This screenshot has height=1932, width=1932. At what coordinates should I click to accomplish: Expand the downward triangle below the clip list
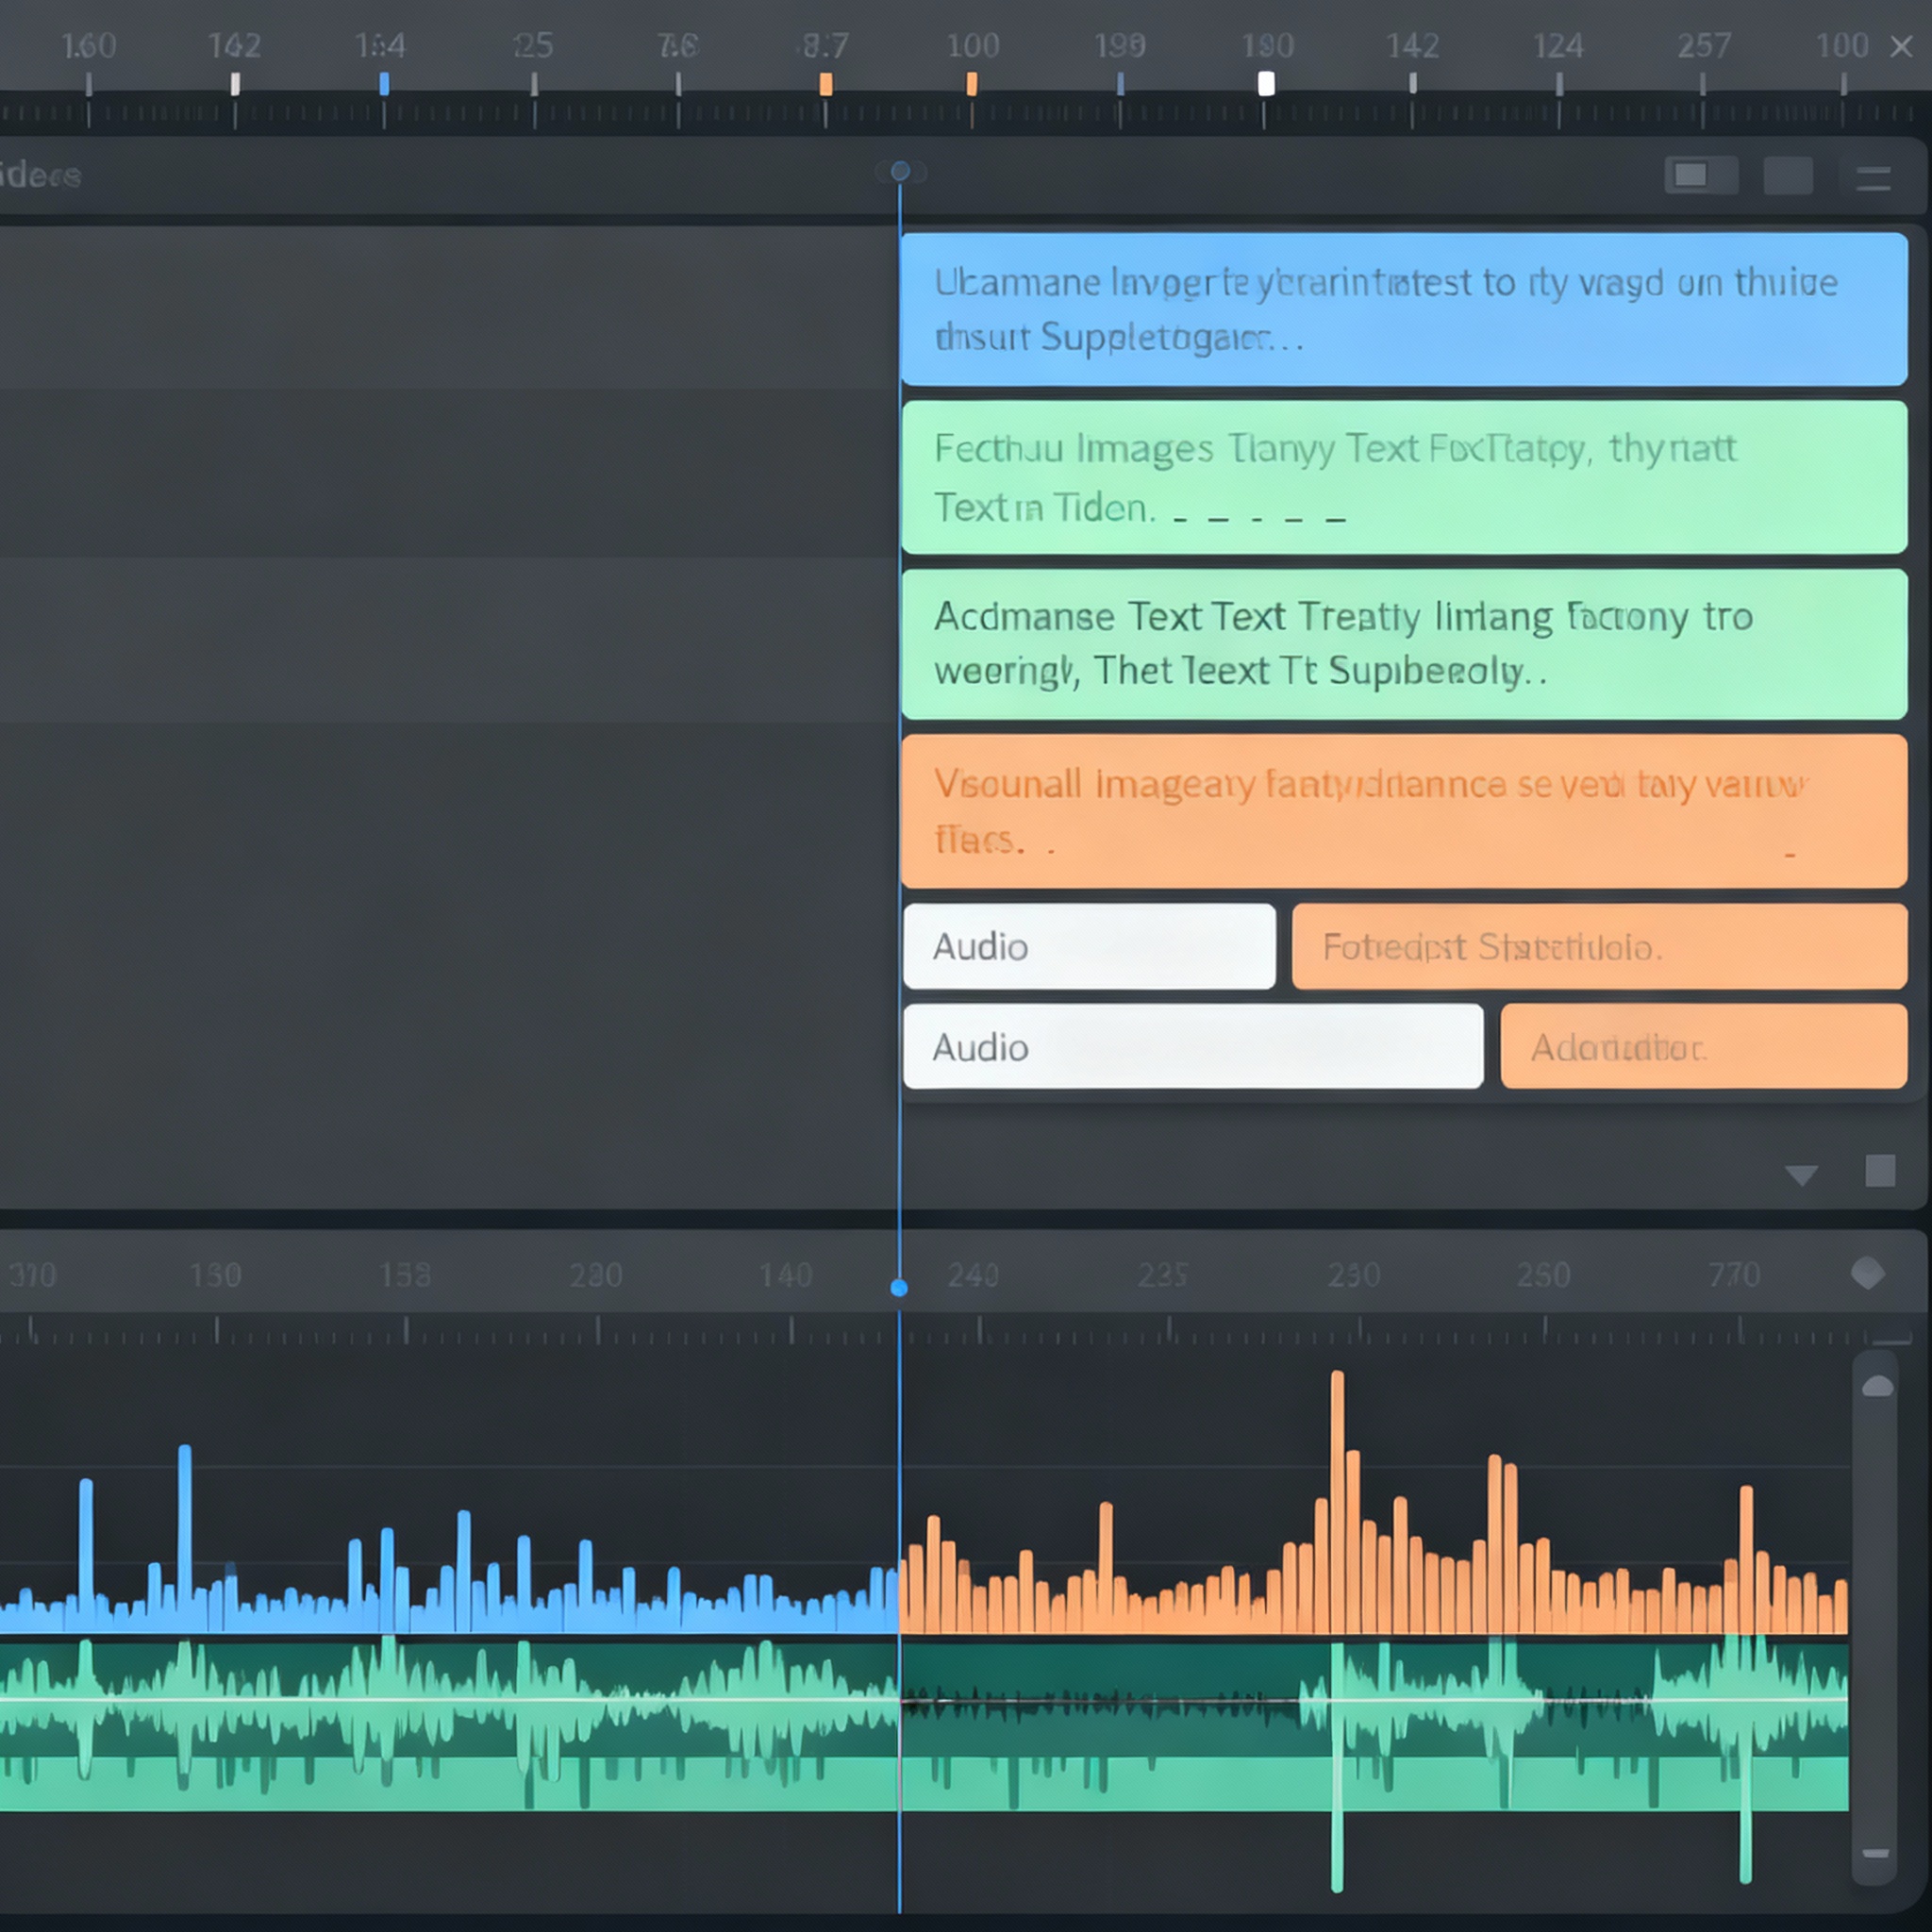pos(1801,1174)
